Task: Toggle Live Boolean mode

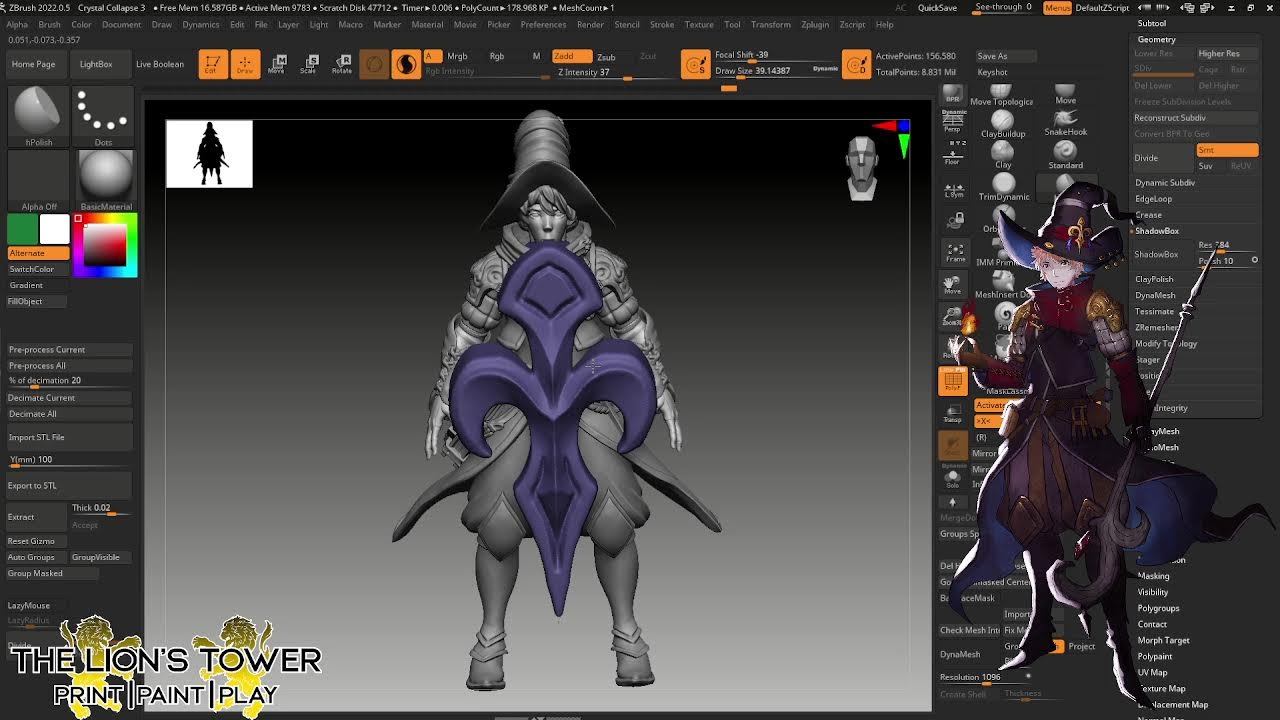Action: tap(160, 64)
